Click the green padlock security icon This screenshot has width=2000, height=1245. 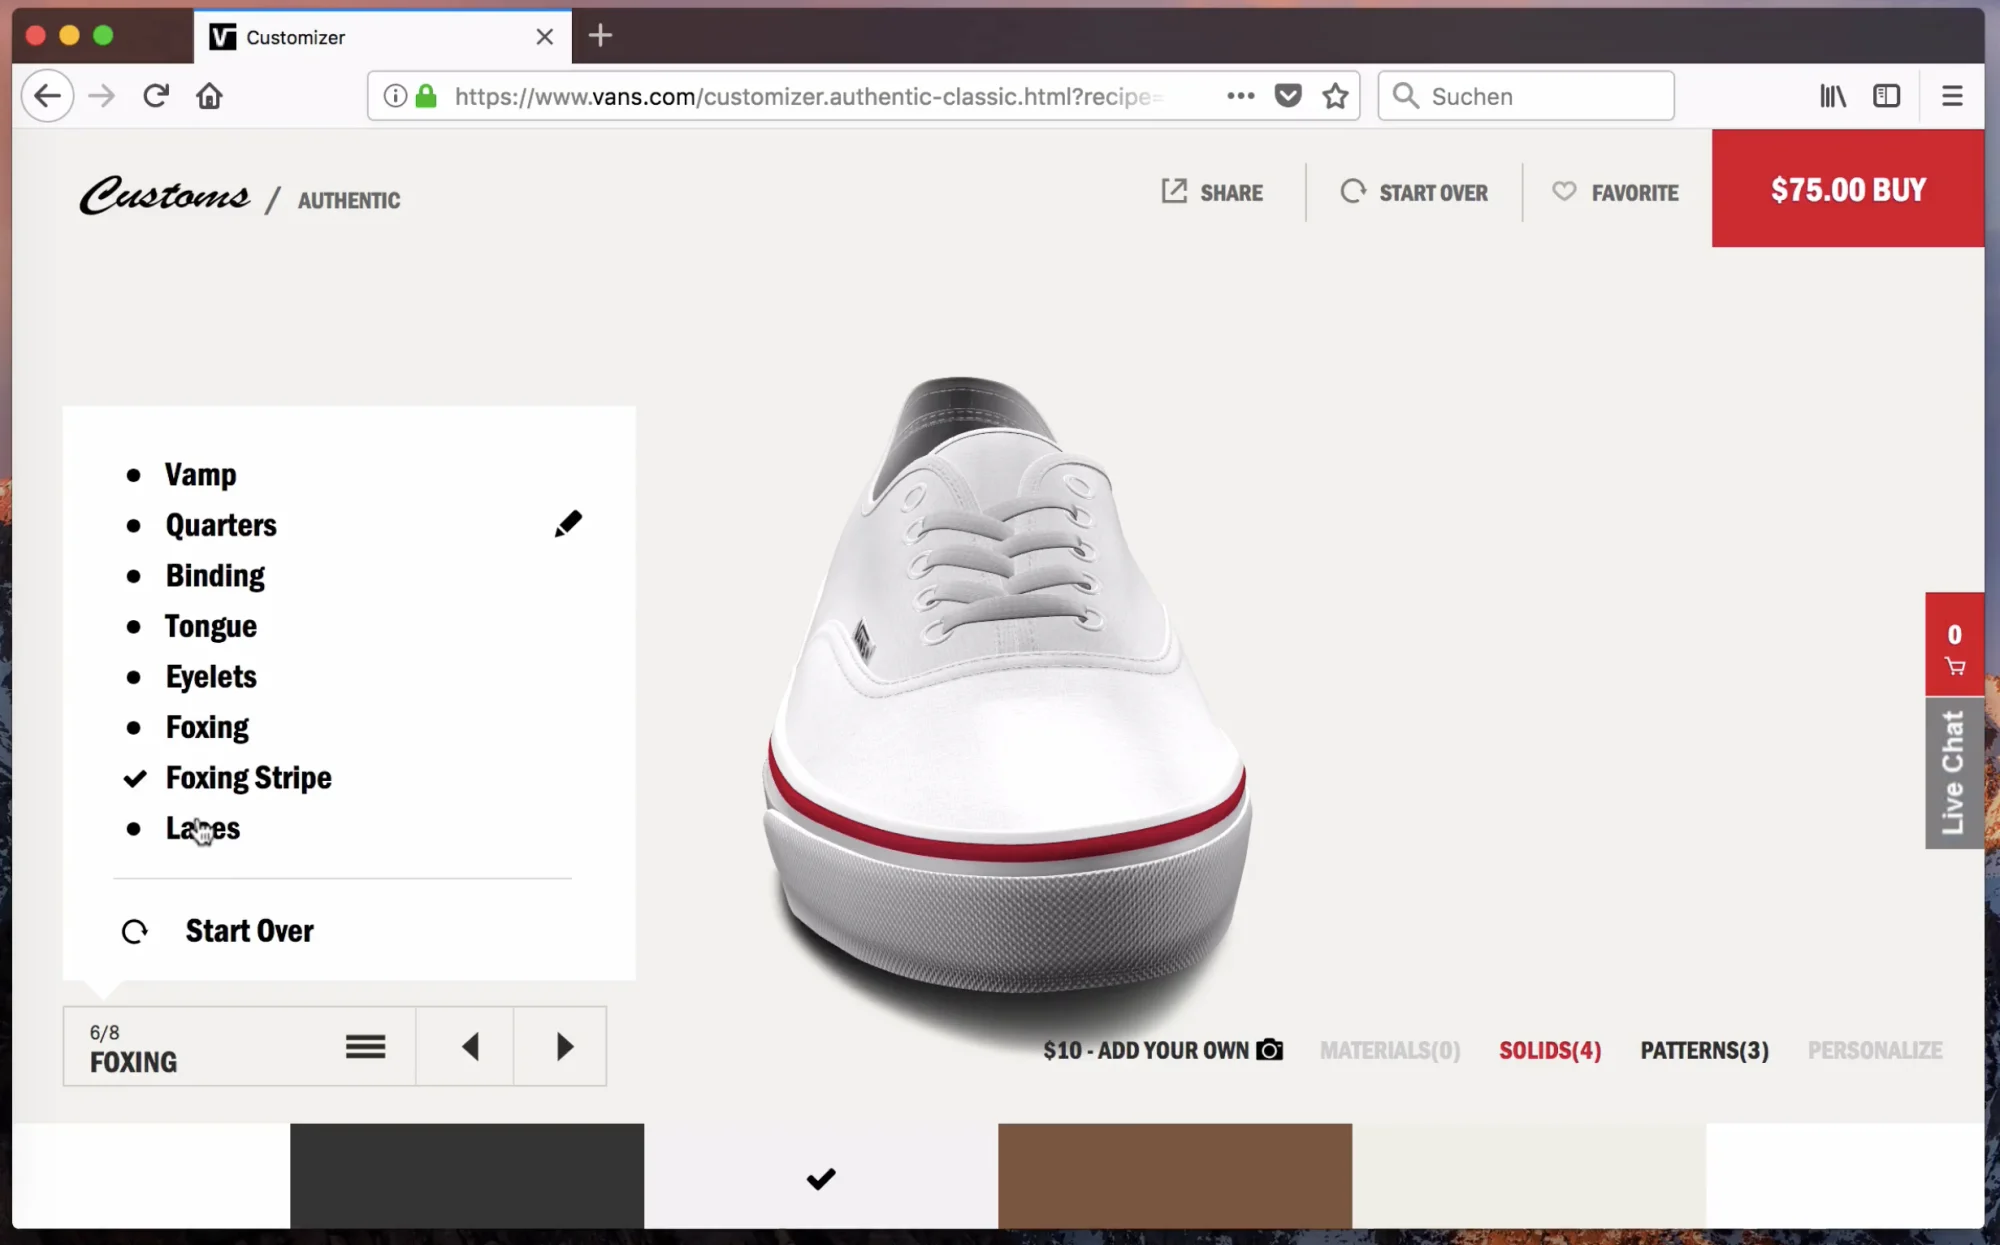[426, 96]
